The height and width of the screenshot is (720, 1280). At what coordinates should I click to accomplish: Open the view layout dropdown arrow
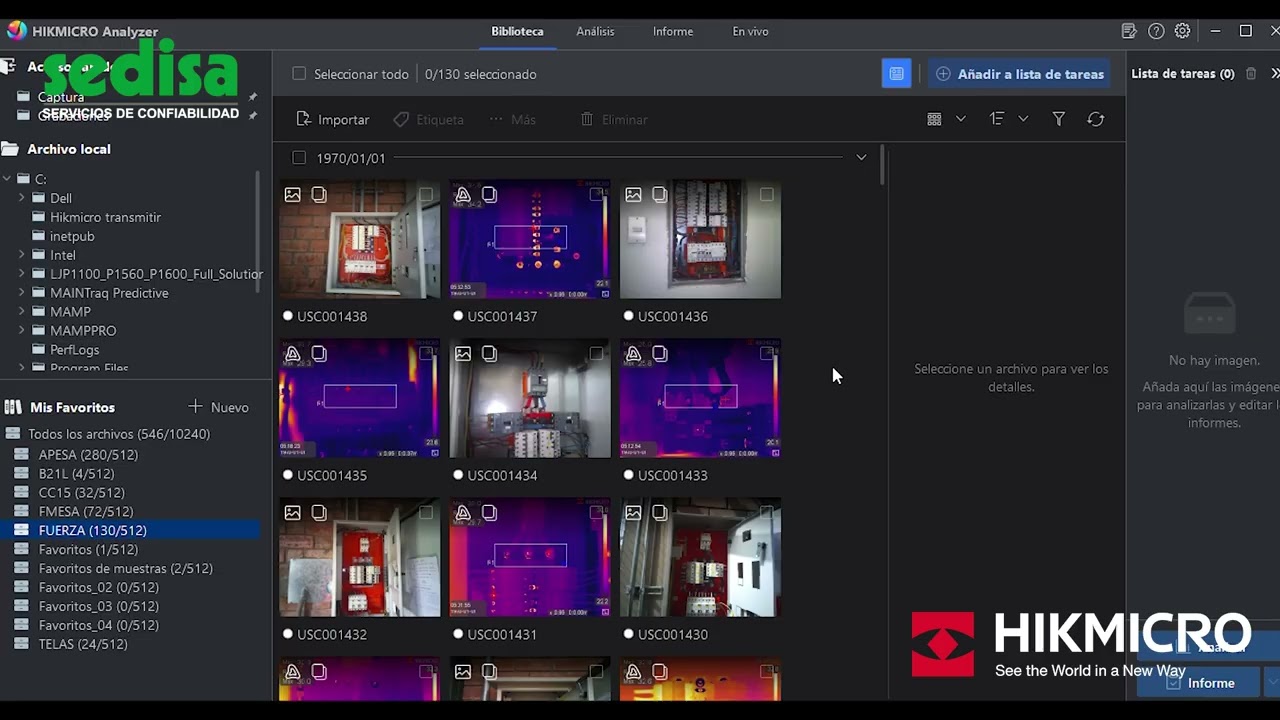(961, 119)
